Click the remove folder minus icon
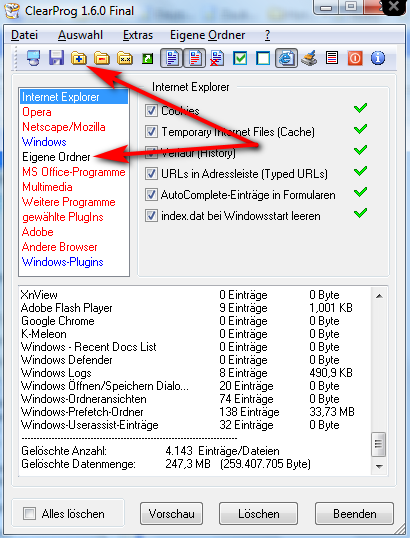Screen dimensions: 410x538 (102, 58)
